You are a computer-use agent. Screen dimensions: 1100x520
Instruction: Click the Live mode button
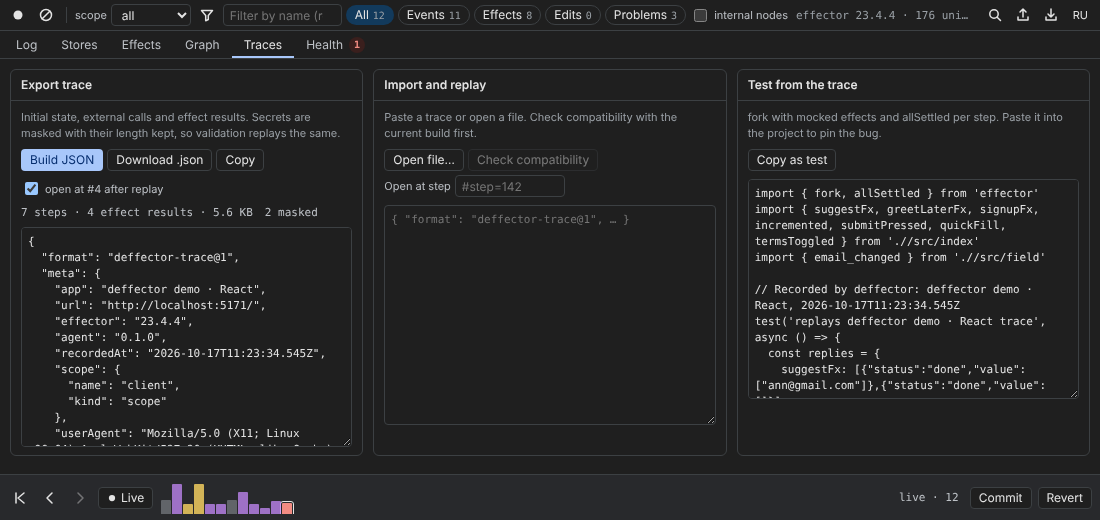tap(126, 498)
